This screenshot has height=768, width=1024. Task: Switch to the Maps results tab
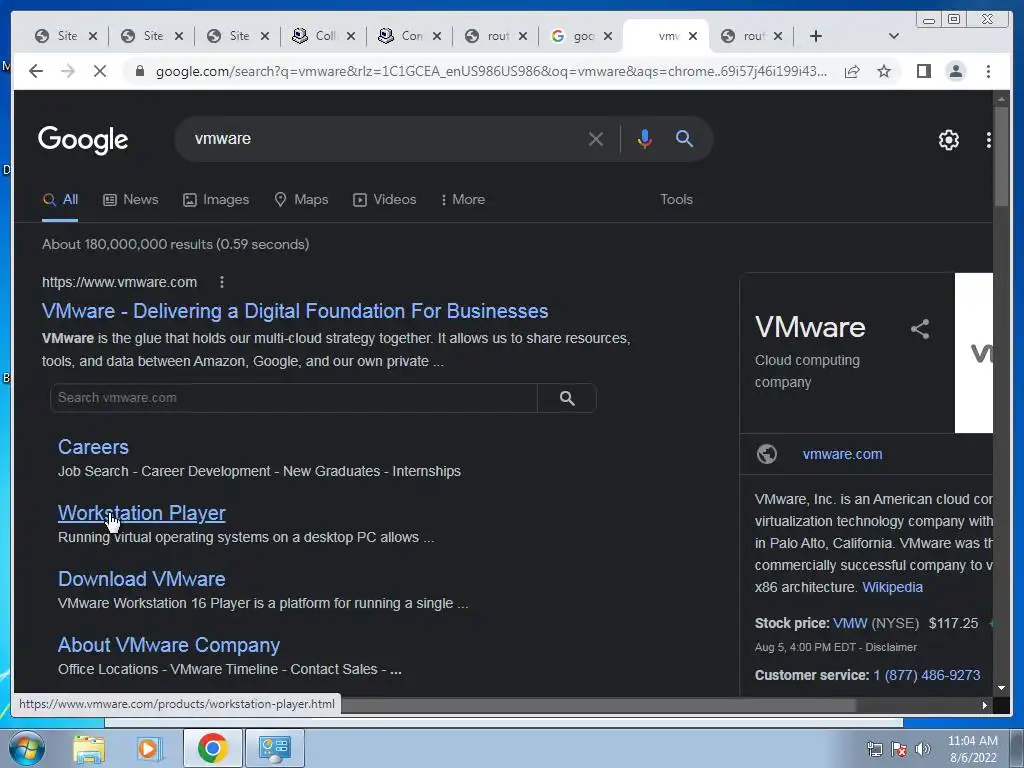pos(301,199)
